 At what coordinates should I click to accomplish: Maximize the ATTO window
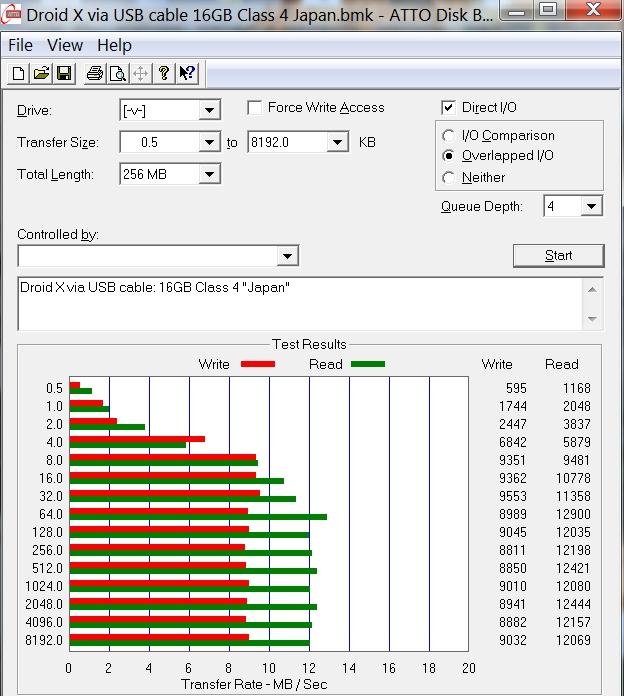pos(548,10)
